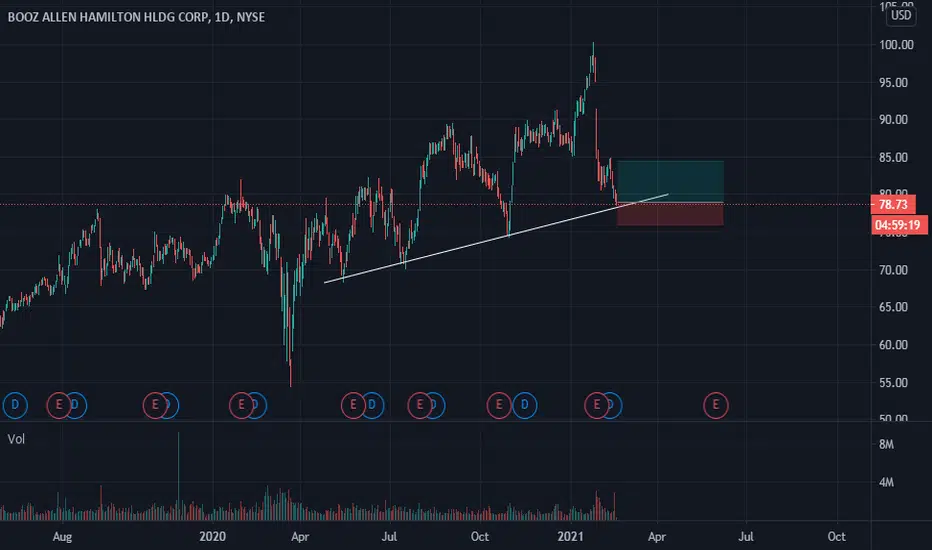This screenshot has width=932, height=550.
Task: Open the dividend marker just before Jul 2020
Action: pos(372,406)
